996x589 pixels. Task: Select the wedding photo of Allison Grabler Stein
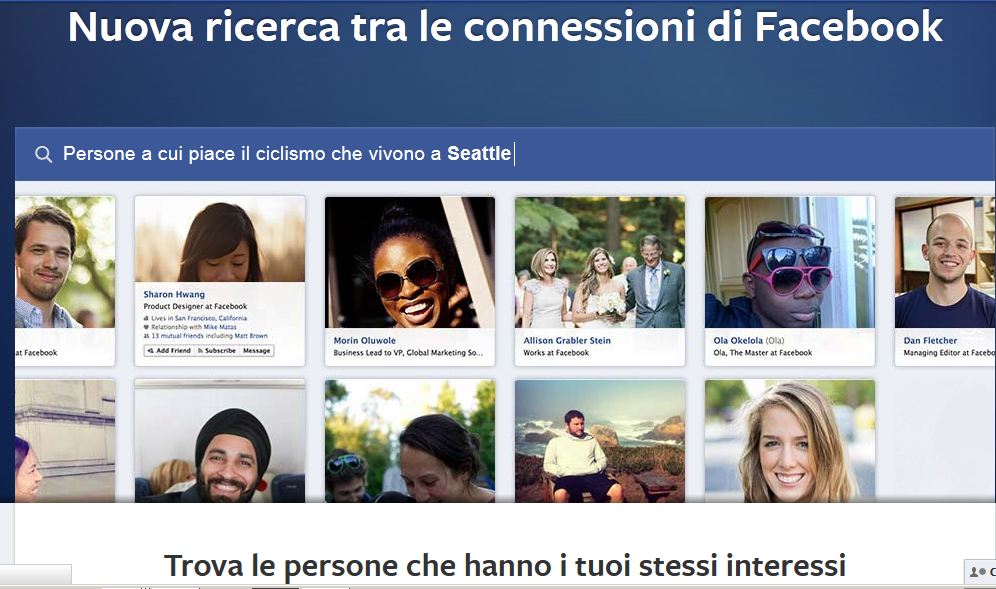click(x=600, y=262)
